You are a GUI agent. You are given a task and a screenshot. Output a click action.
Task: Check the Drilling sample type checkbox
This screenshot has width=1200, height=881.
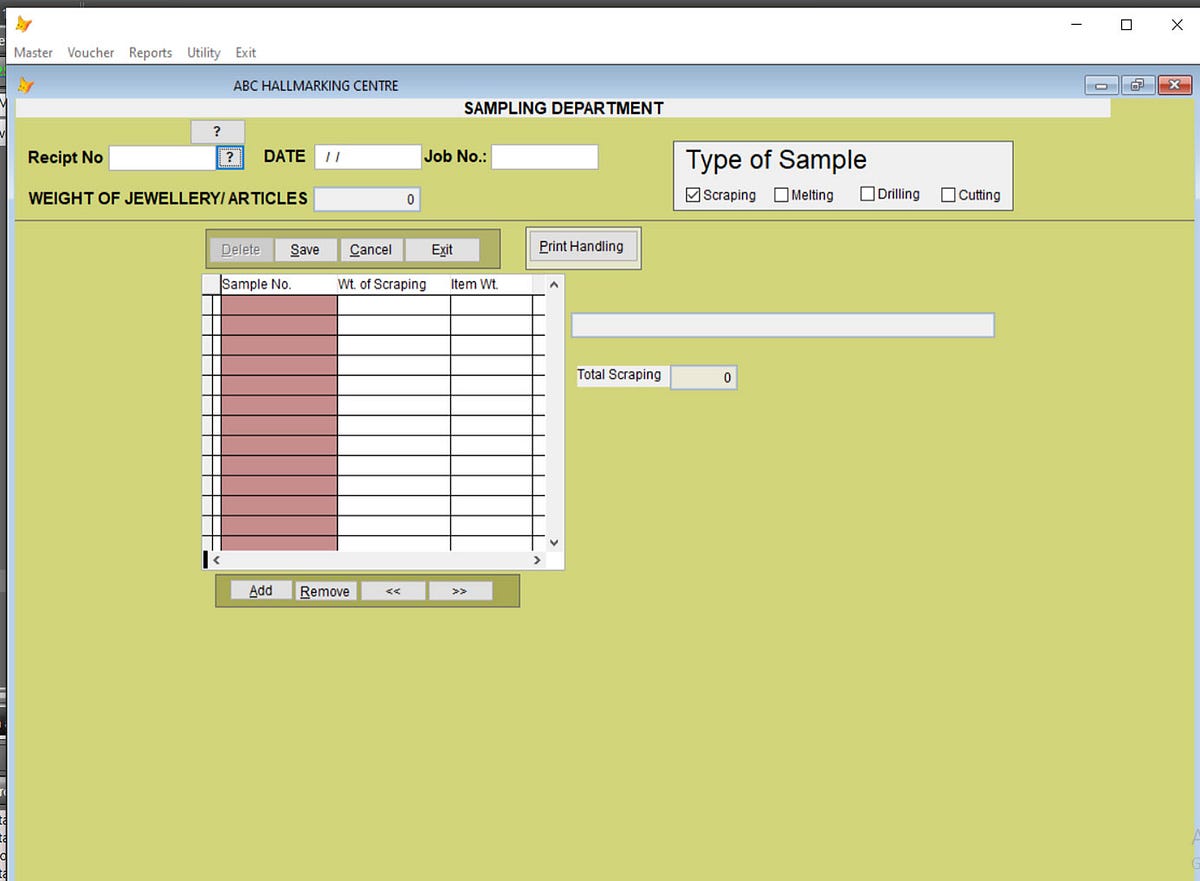click(x=867, y=194)
